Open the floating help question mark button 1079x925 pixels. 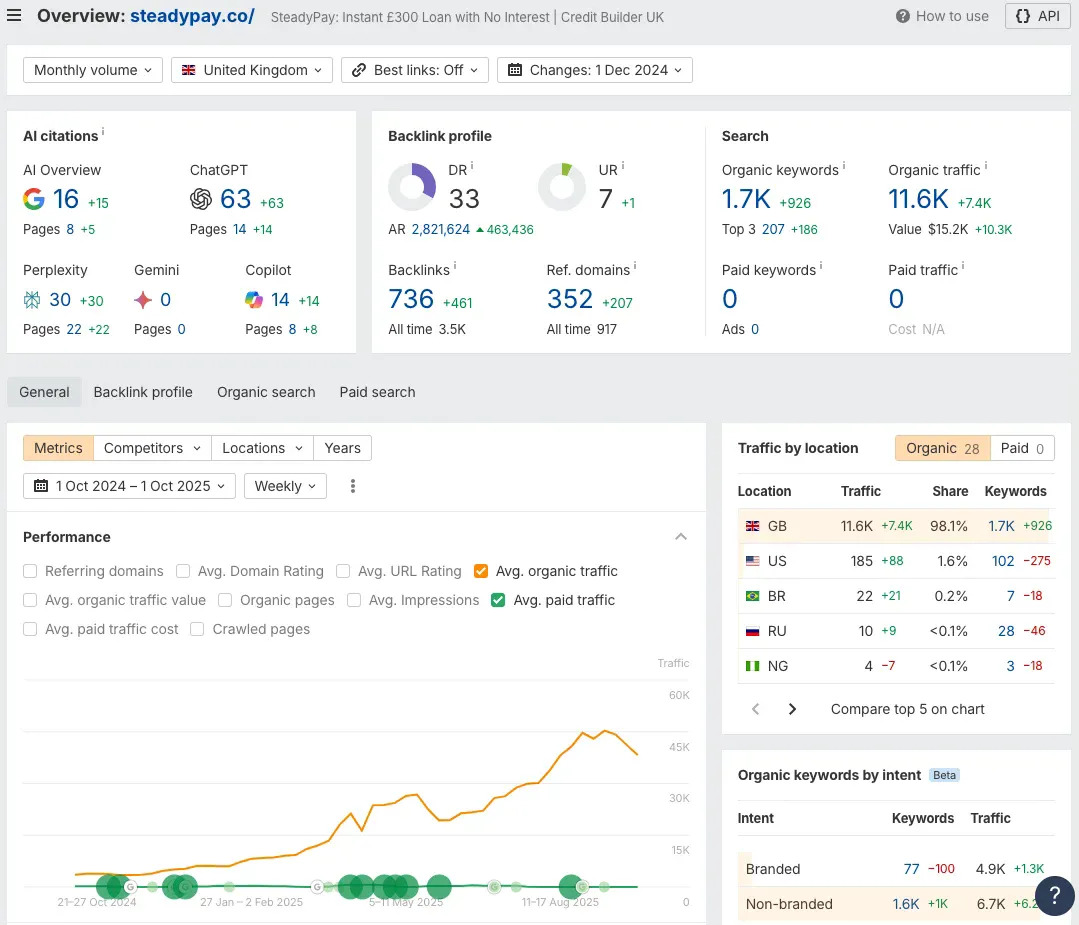pyautogui.click(x=1054, y=895)
